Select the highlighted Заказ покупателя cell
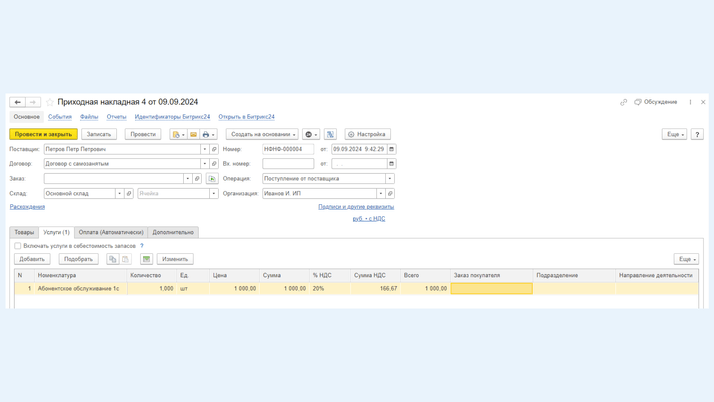The width and height of the screenshot is (714, 402). coord(491,288)
